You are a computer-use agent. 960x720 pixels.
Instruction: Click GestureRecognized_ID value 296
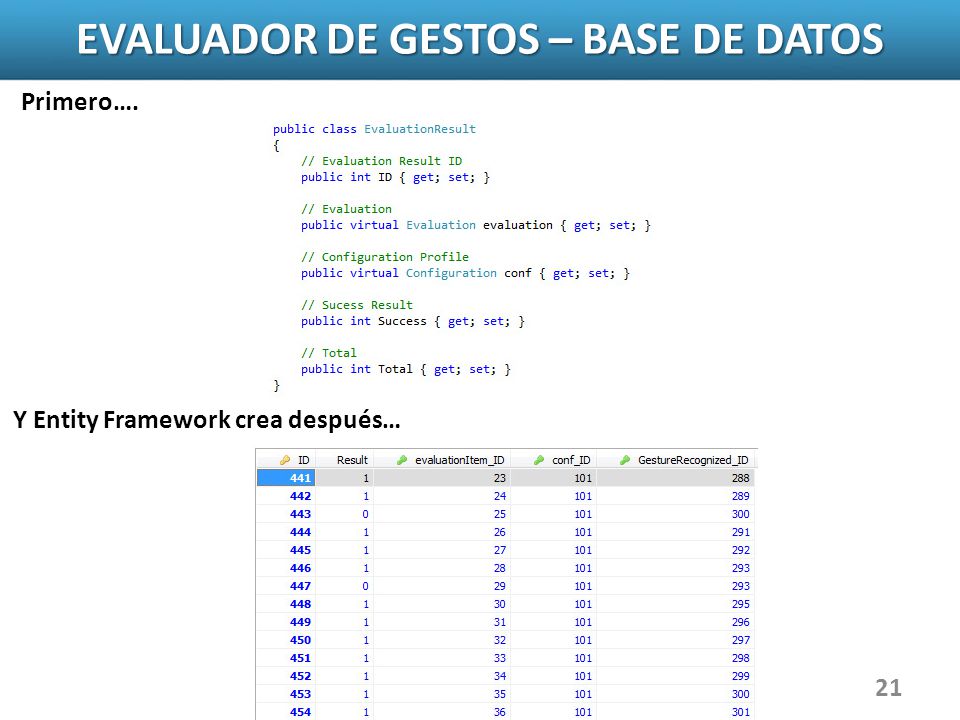click(x=740, y=622)
